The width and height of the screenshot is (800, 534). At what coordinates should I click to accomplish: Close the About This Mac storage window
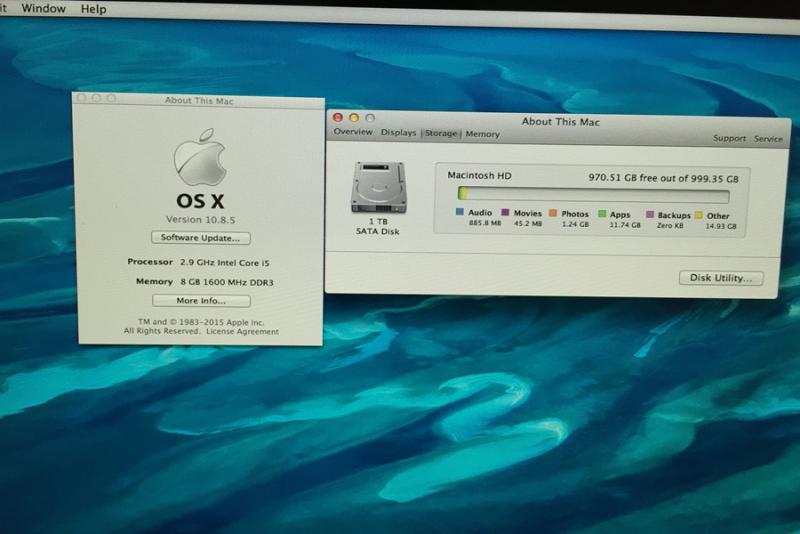coord(337,117)
